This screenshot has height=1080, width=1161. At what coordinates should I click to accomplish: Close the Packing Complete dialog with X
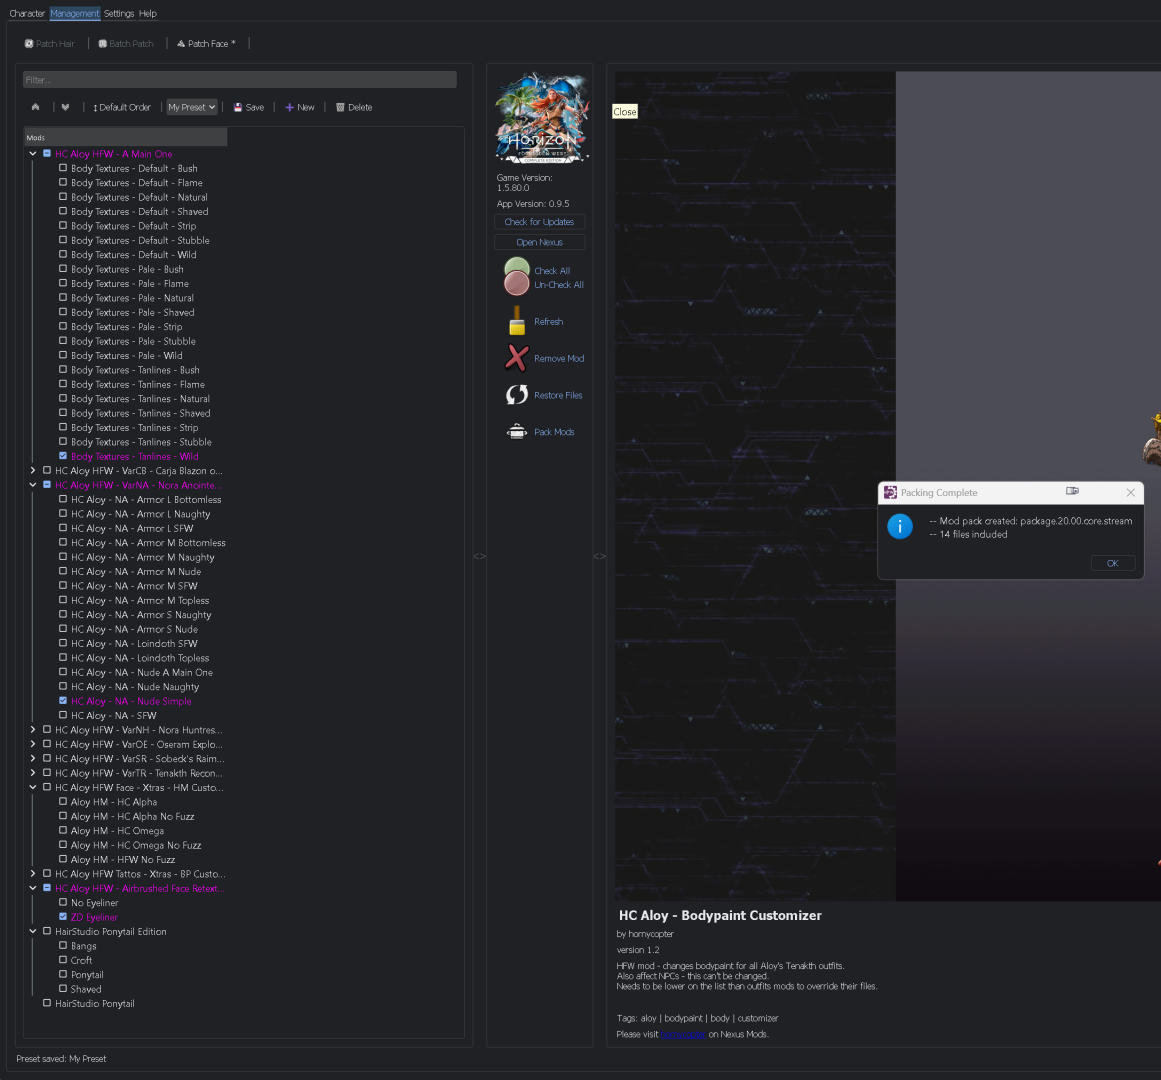(x=1131, y=492)
